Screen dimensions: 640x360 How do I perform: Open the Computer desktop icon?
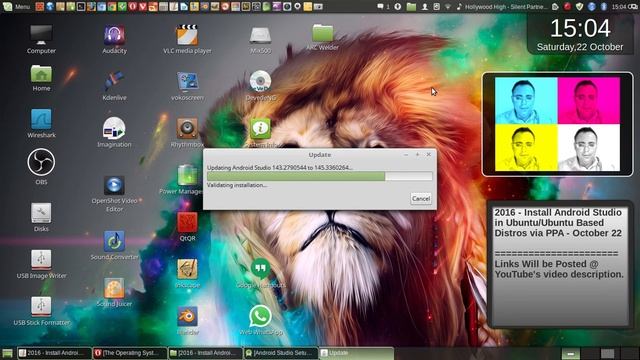41,39
